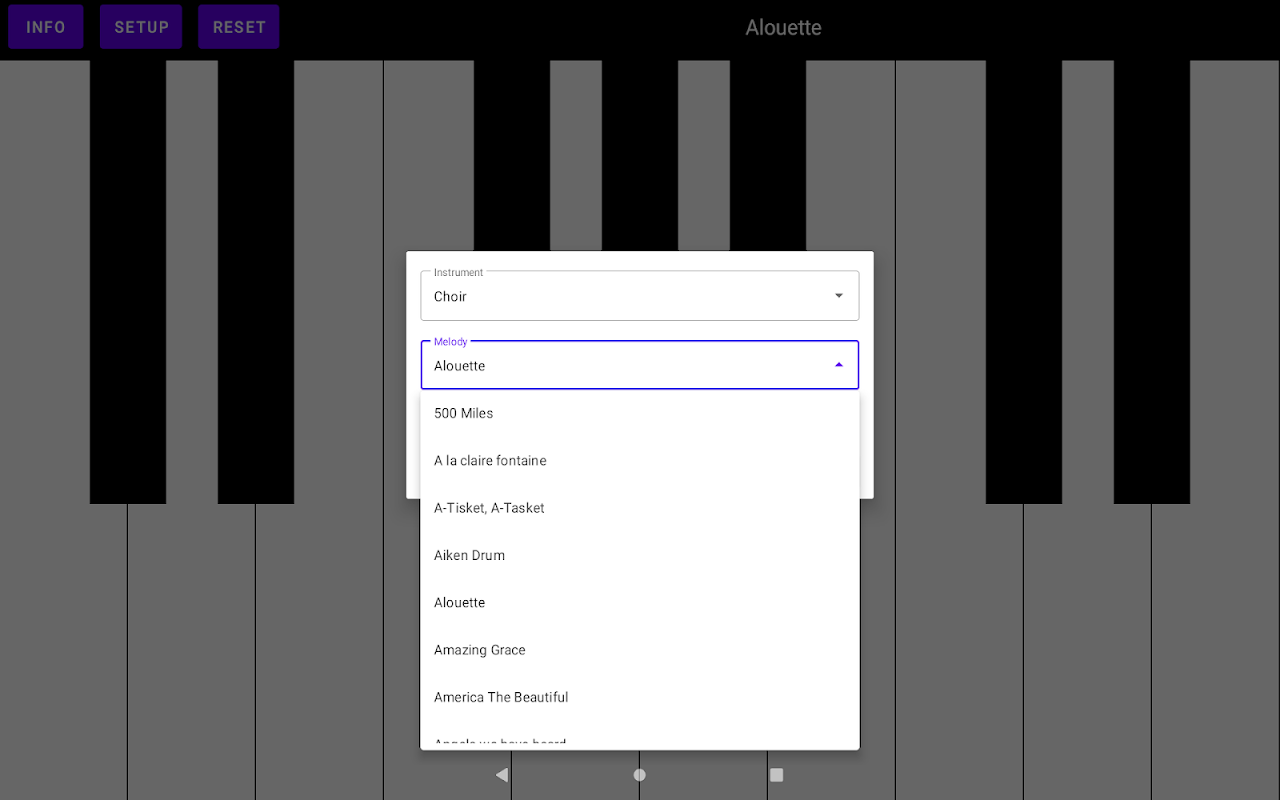1280x800 pixels.
Task: Pick Aiken Drum from the list
Action: pyautogui.click(x=640, y=555)
